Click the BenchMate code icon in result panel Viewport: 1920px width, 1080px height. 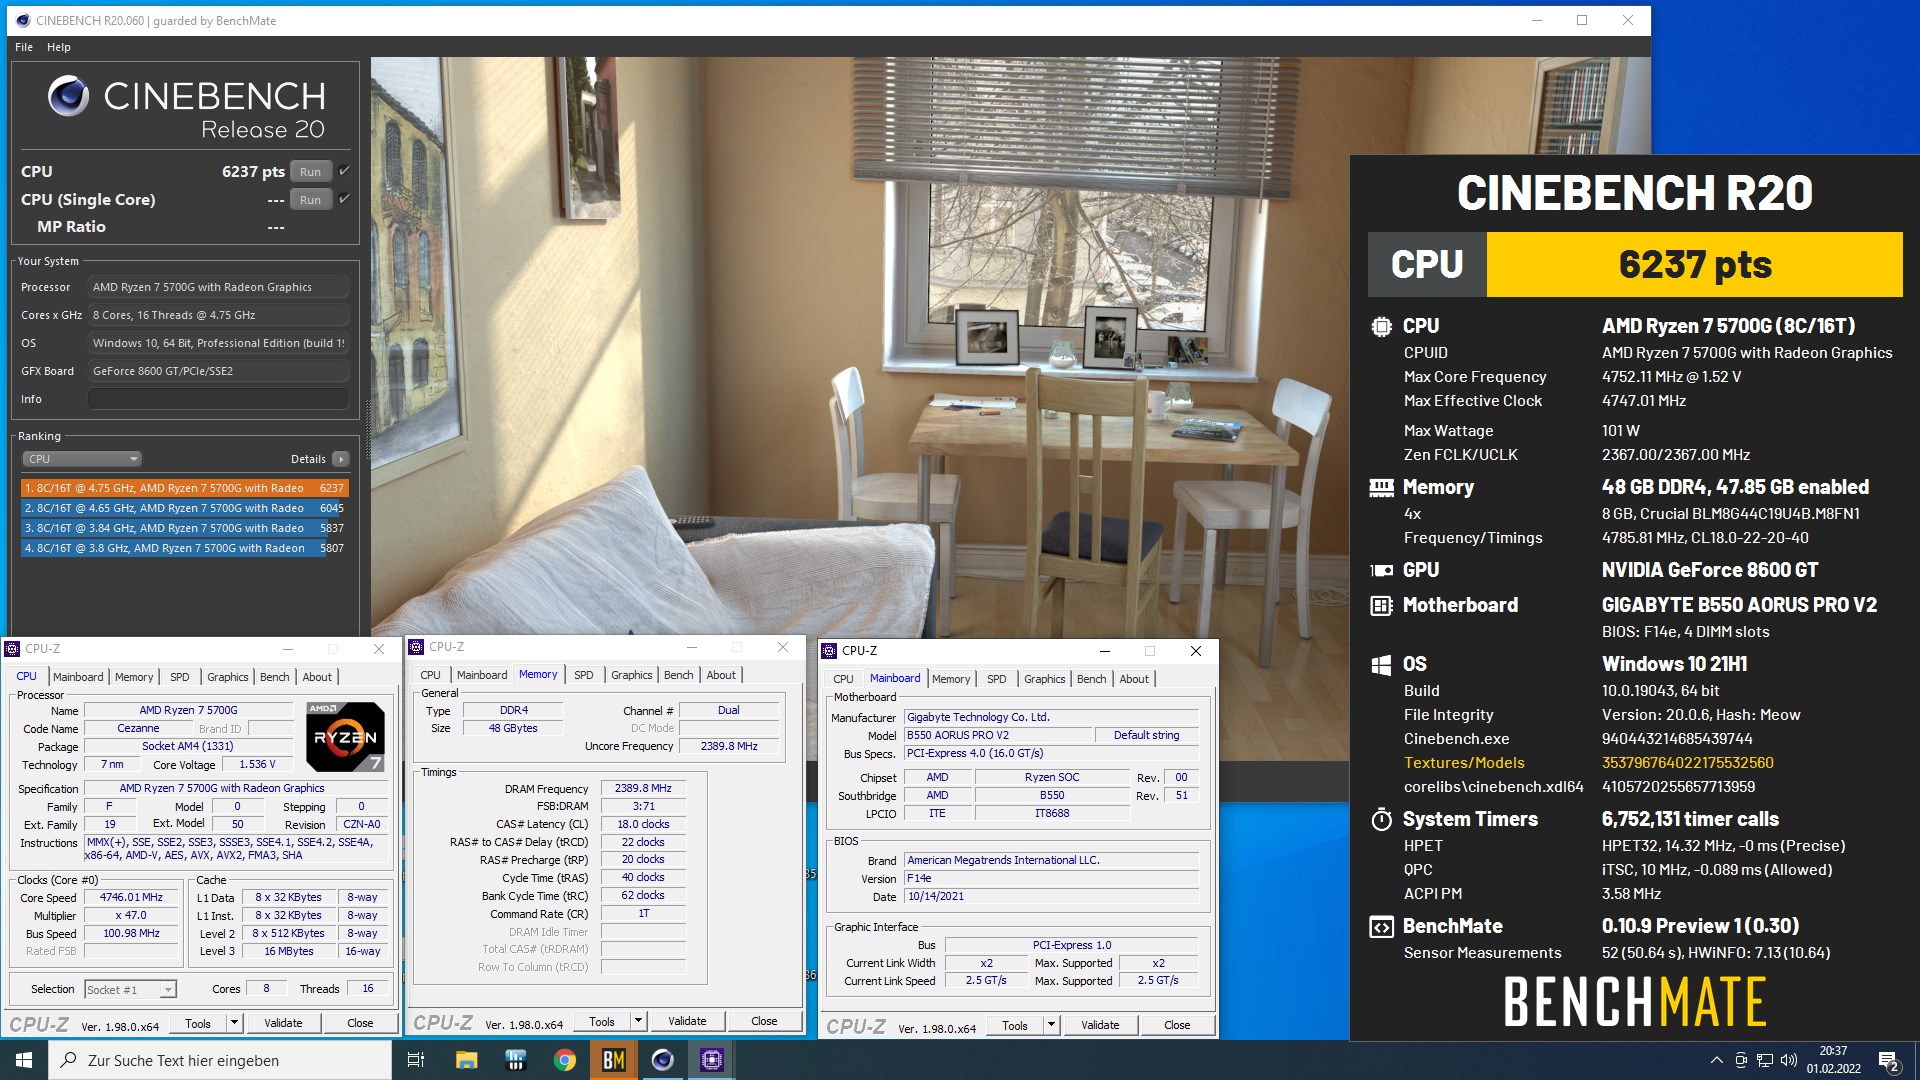point(1381,927)
